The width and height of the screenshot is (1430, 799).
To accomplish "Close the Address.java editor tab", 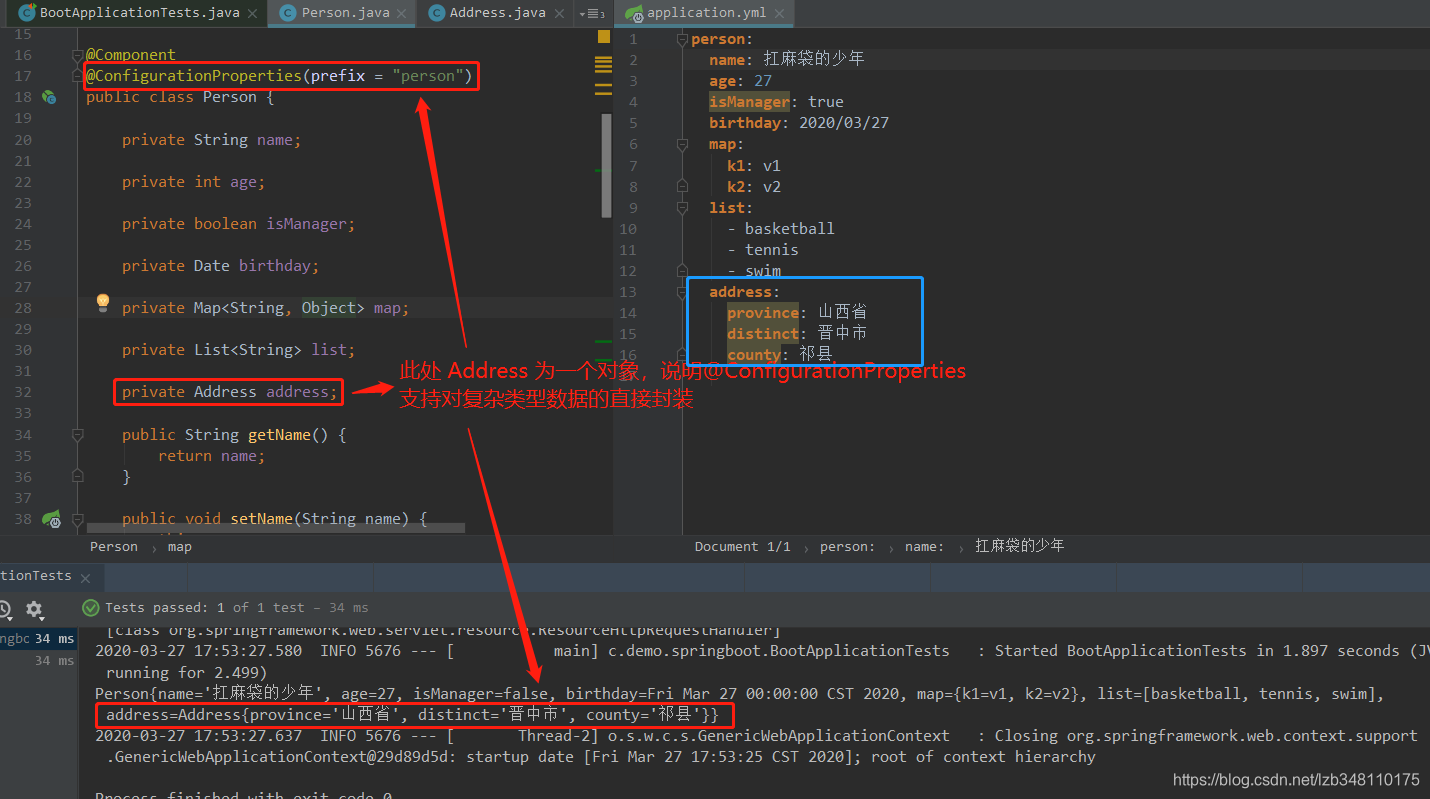I will point(558,13).
